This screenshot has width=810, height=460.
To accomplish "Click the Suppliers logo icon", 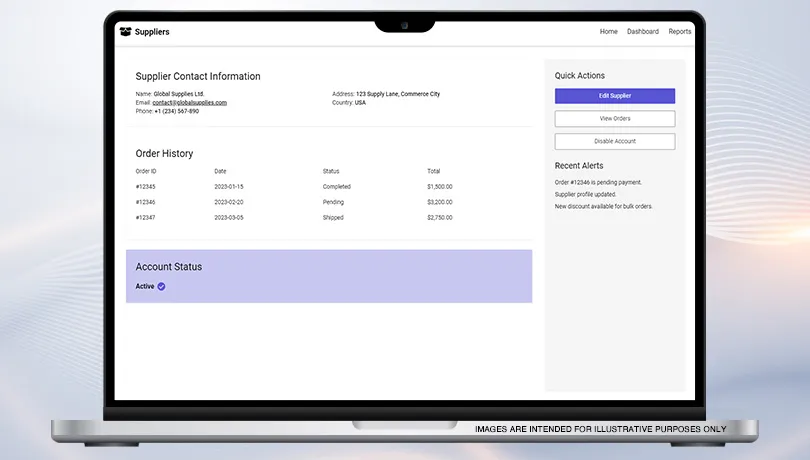I will (x=125, y=32).
